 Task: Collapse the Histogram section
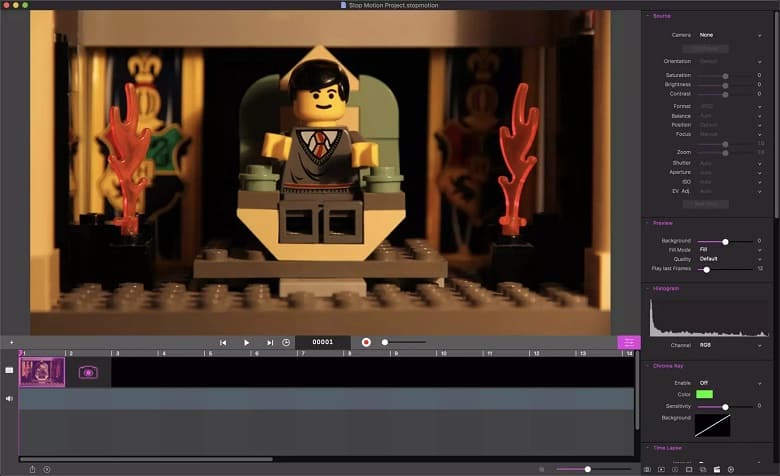(648, 288)
